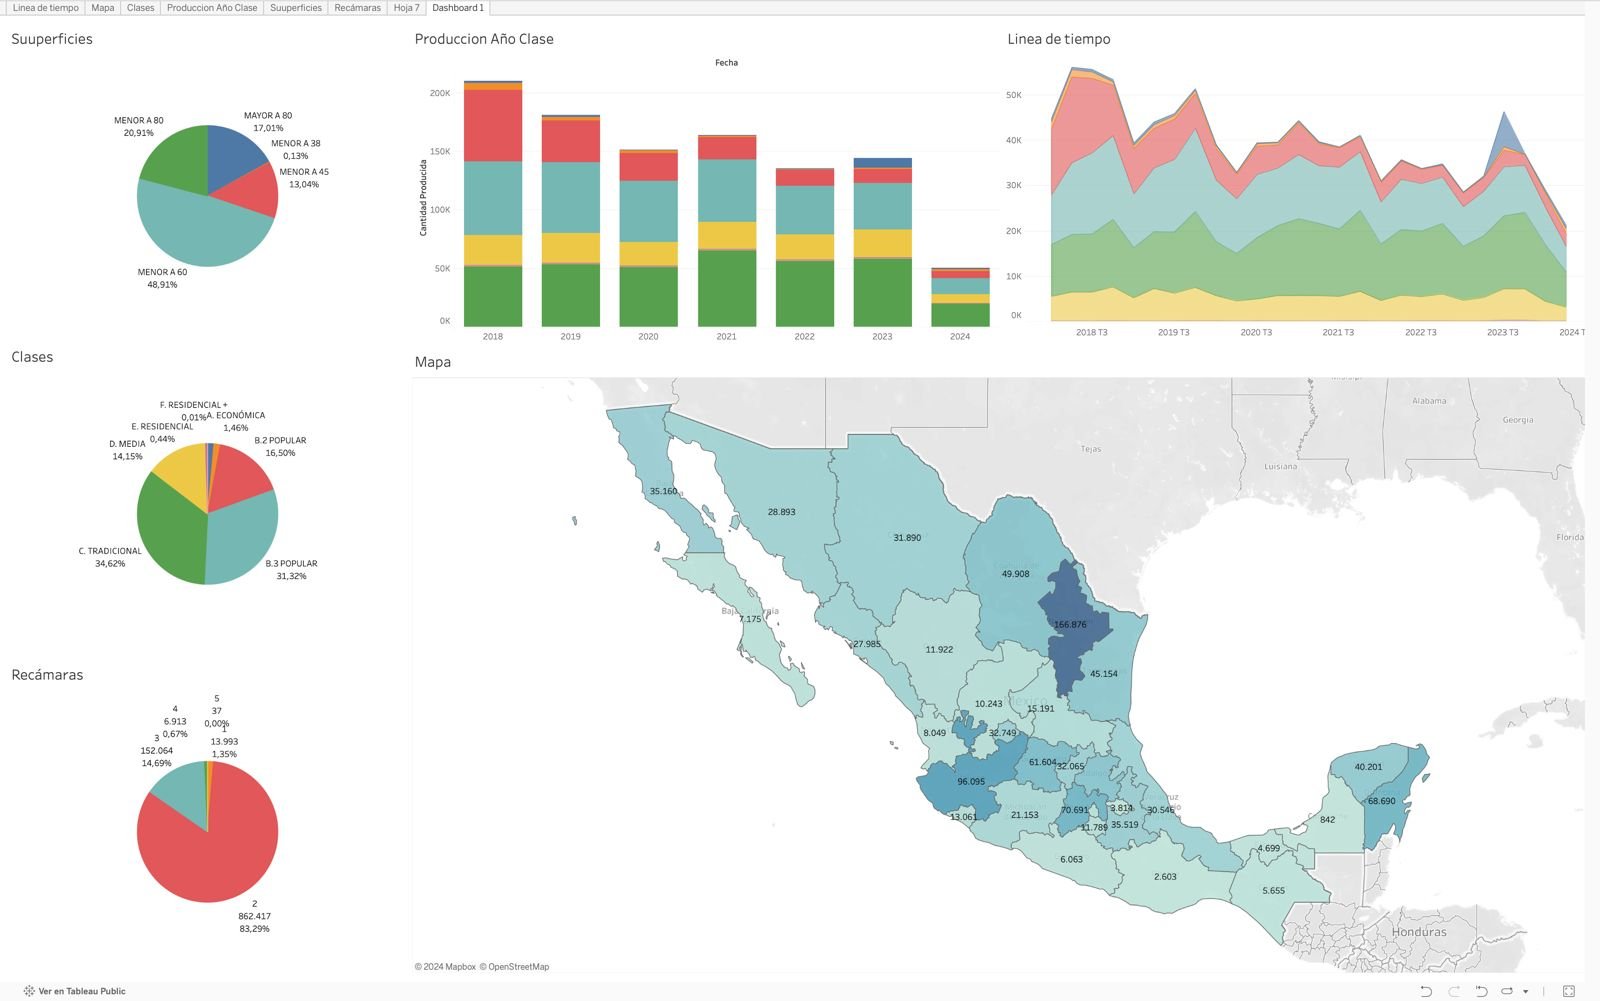
Task: Click 2021 T3 on timeline axis
Action: point(1338,332)
